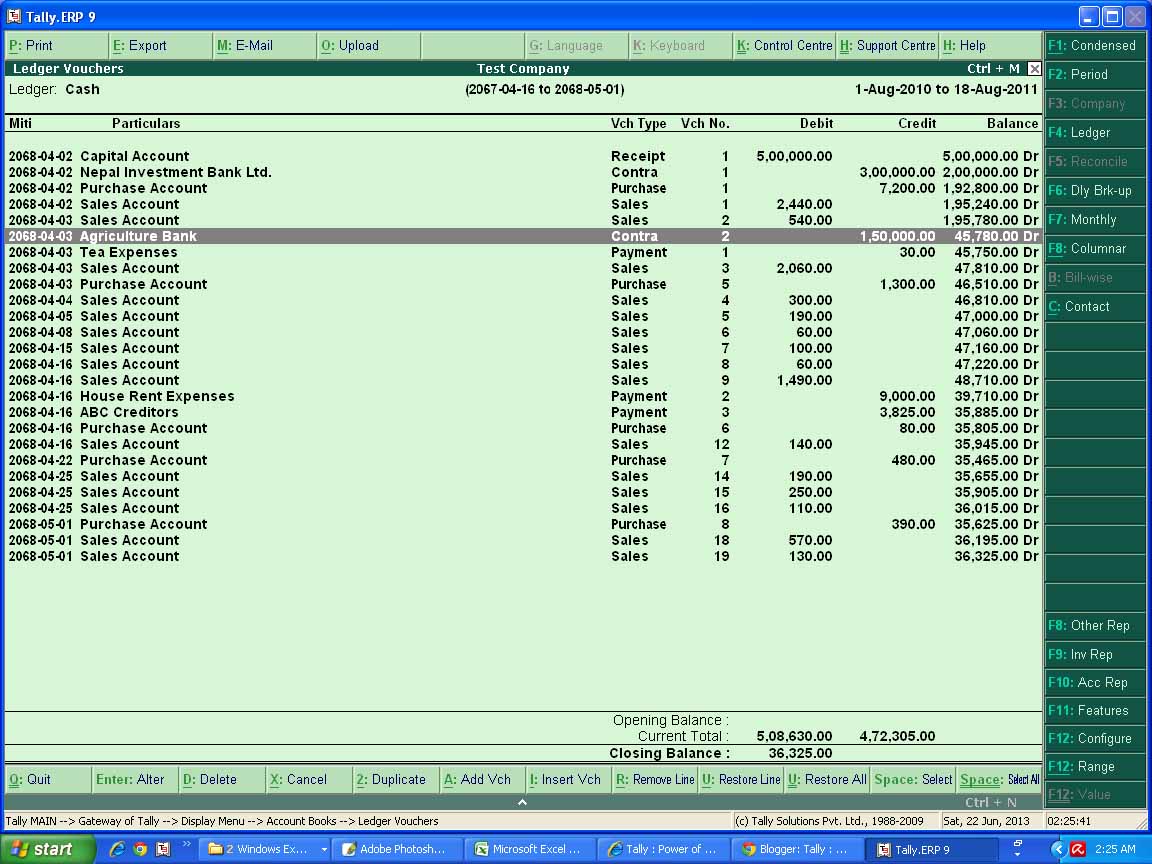Click A: Add Vch button
1152x864 pixels.
tap(483, 780)
